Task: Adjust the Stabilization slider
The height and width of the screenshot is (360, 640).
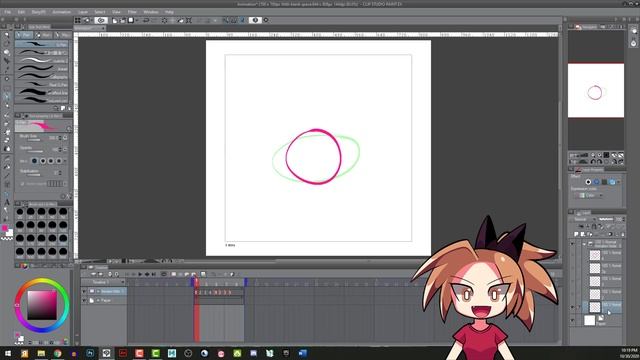Action: click(x=34, y=175)
